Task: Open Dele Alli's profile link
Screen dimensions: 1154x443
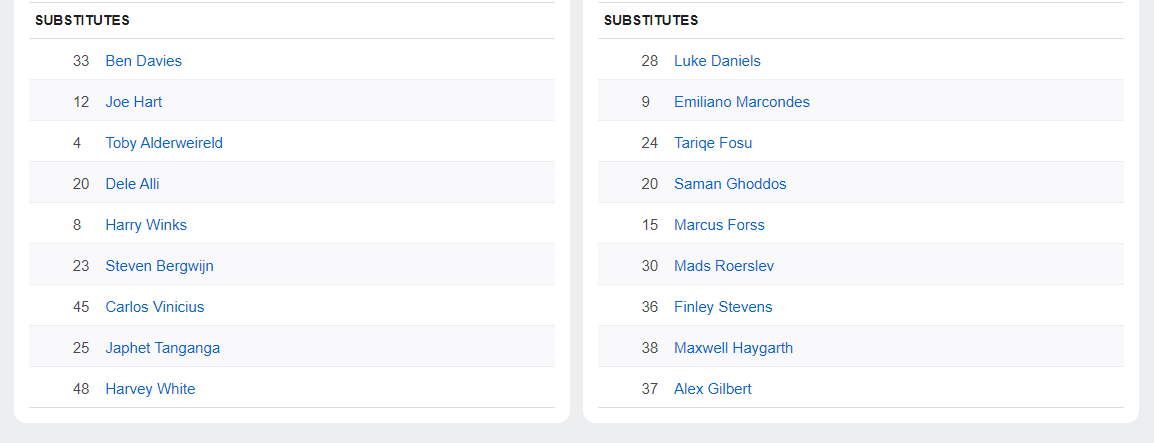Action: (x=132, y=184)
